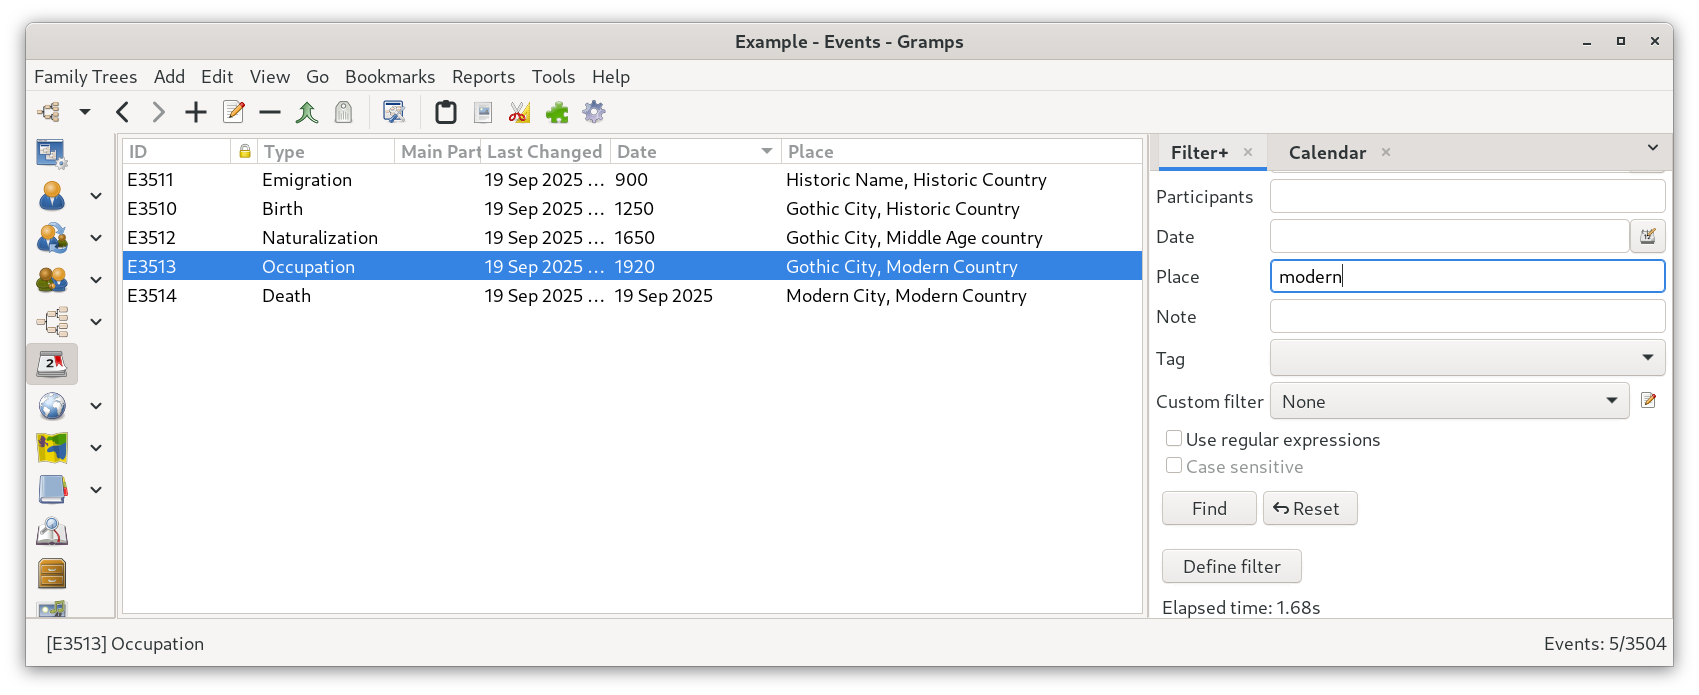This screenshot has width=1699, height=695.
Task: Expand the Families view options chevron
Action: 96,280
